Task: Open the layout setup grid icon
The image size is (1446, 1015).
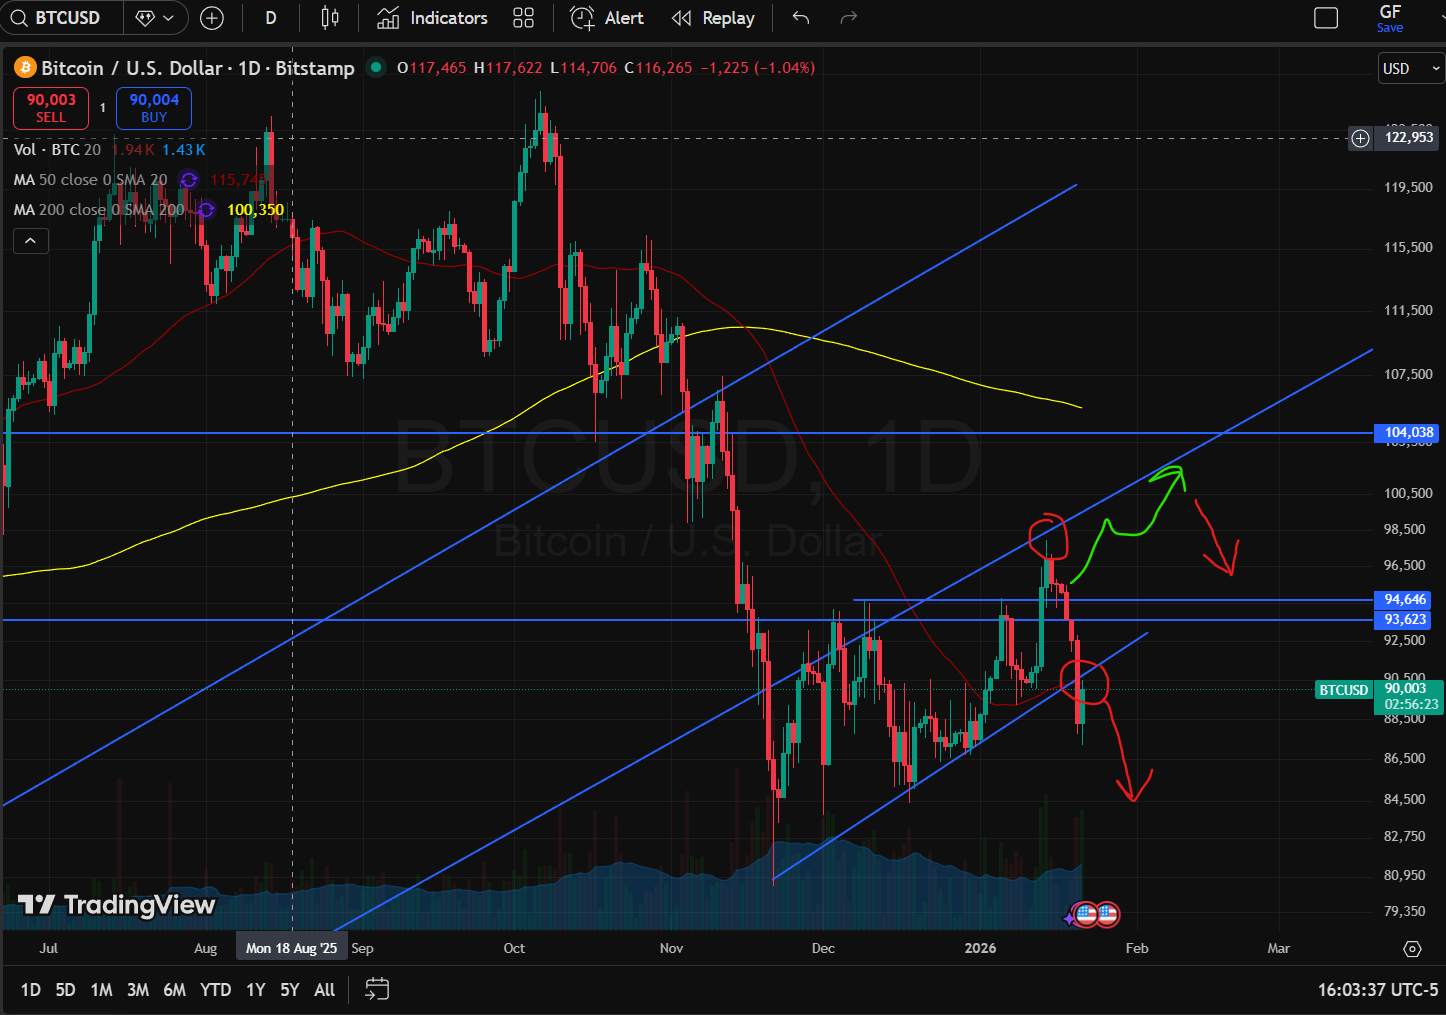Action: (x=523, y=18)
